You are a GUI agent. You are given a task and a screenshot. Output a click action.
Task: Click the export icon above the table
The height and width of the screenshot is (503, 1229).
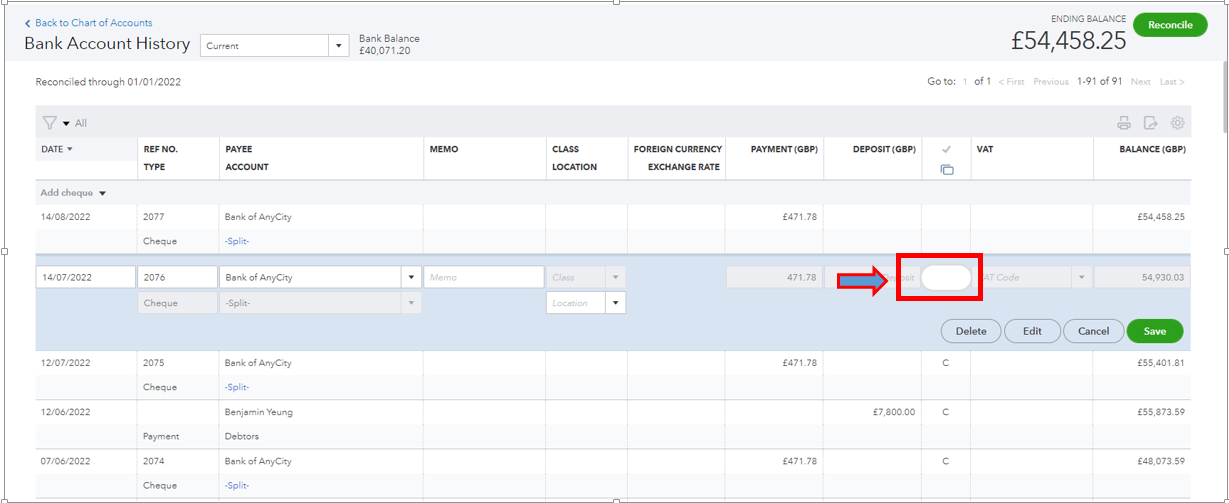(1151, 123)
